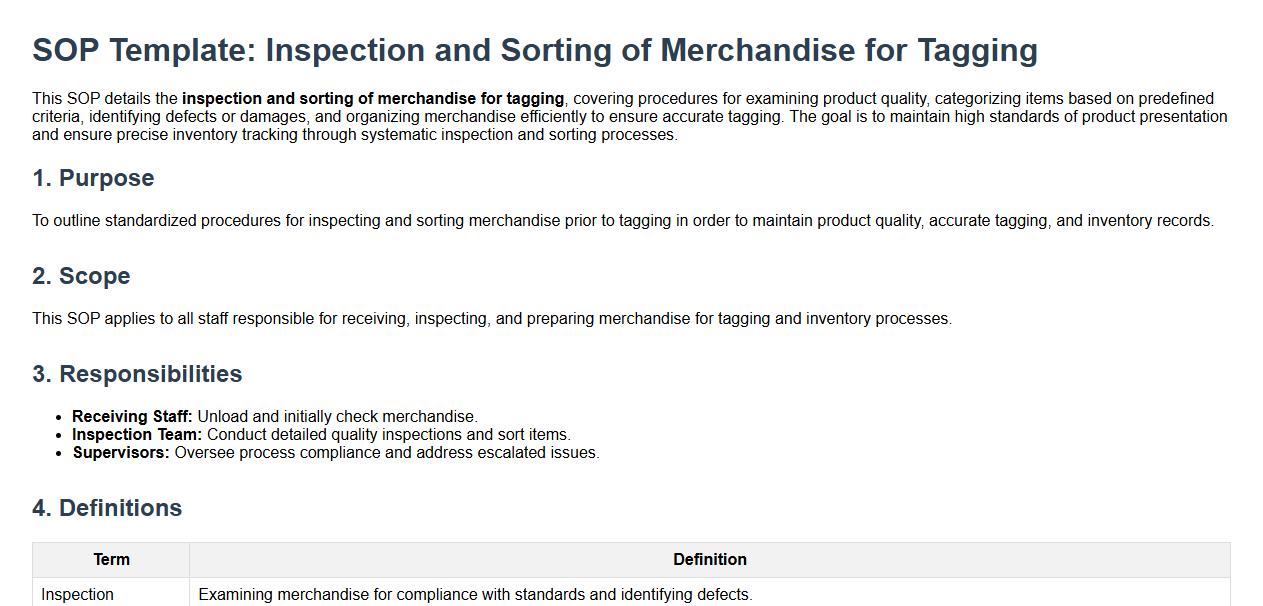This screenshot has width=1263, height=606.
Task: Click the bold phrase "inspection and sorting of merchandise for tagging"
Action: [x=373, y=99]
